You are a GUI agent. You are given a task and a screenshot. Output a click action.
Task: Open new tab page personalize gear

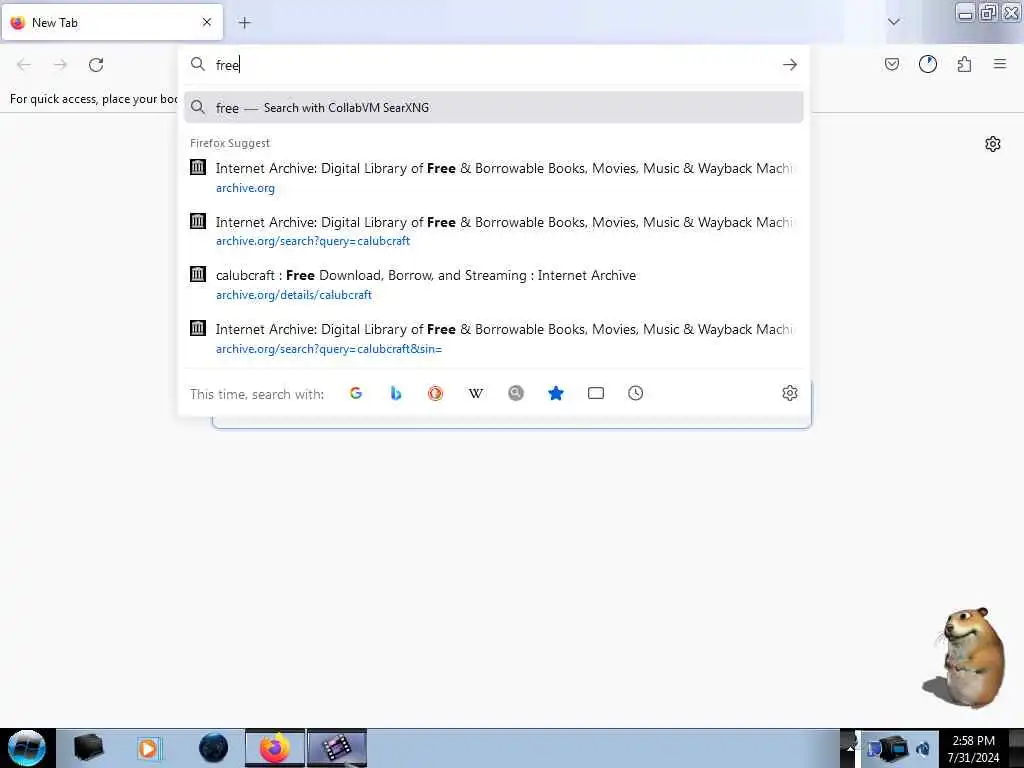point(993,144)
